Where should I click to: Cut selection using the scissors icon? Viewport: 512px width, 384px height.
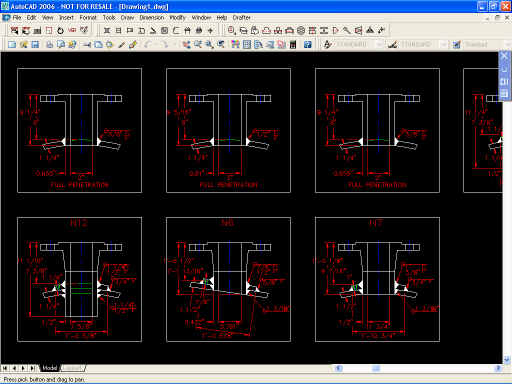[87, 44]
